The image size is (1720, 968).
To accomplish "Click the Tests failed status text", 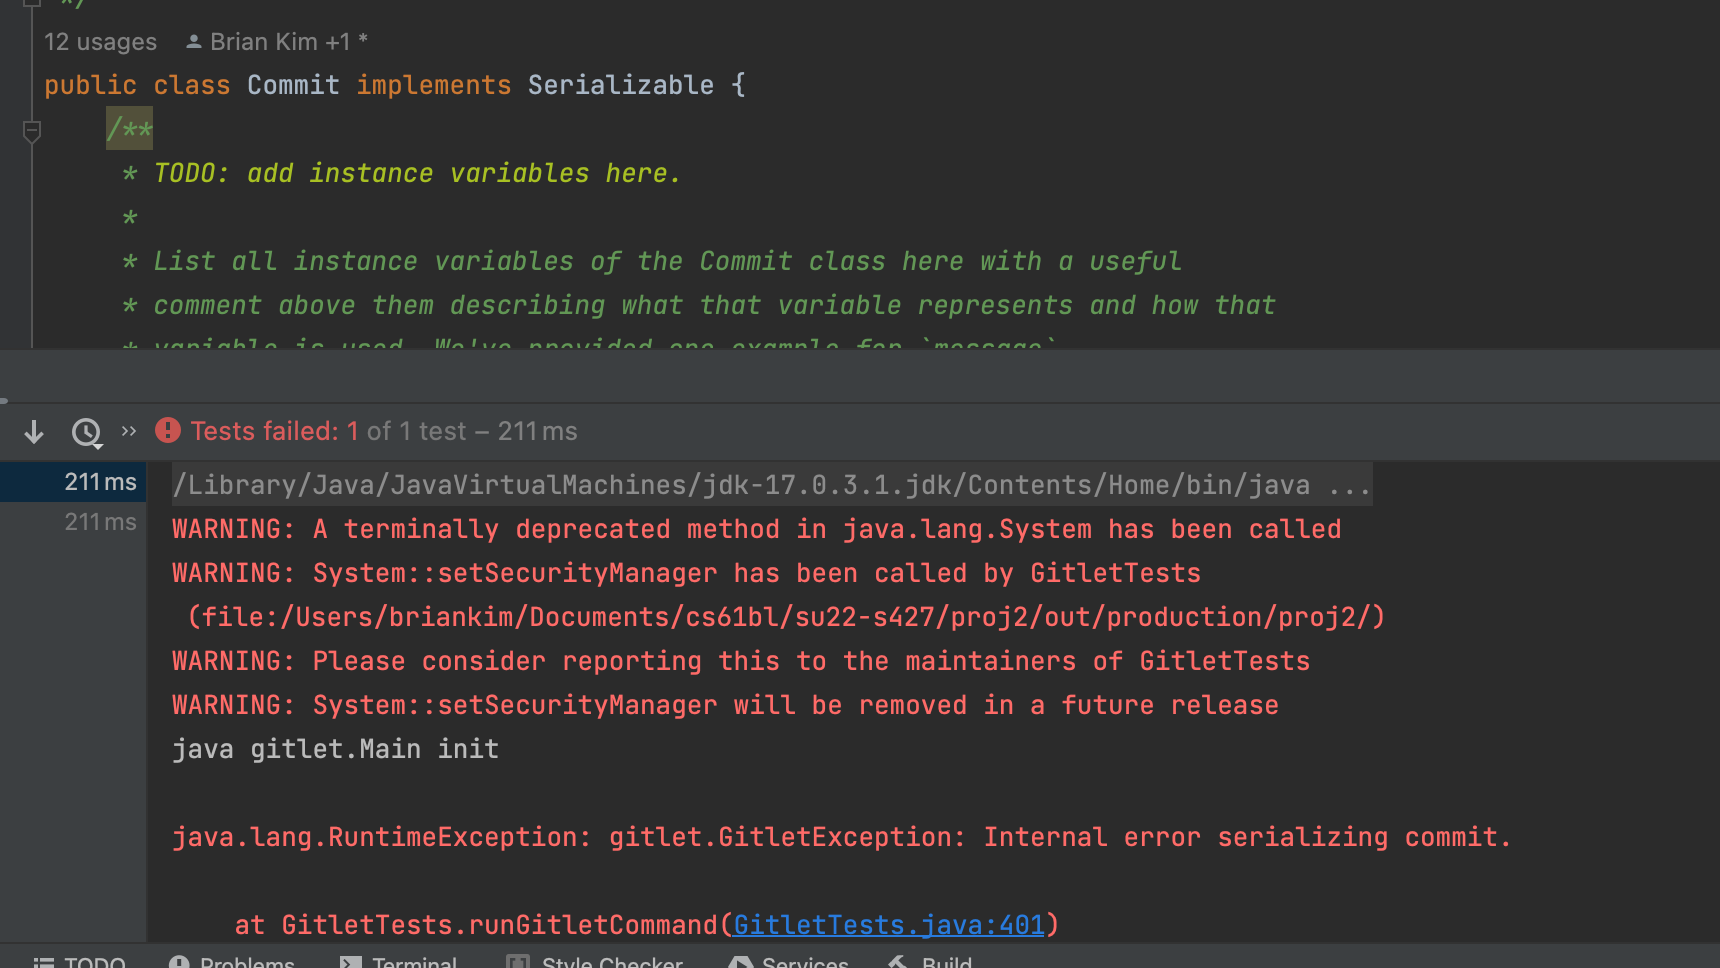I will 265,431.
